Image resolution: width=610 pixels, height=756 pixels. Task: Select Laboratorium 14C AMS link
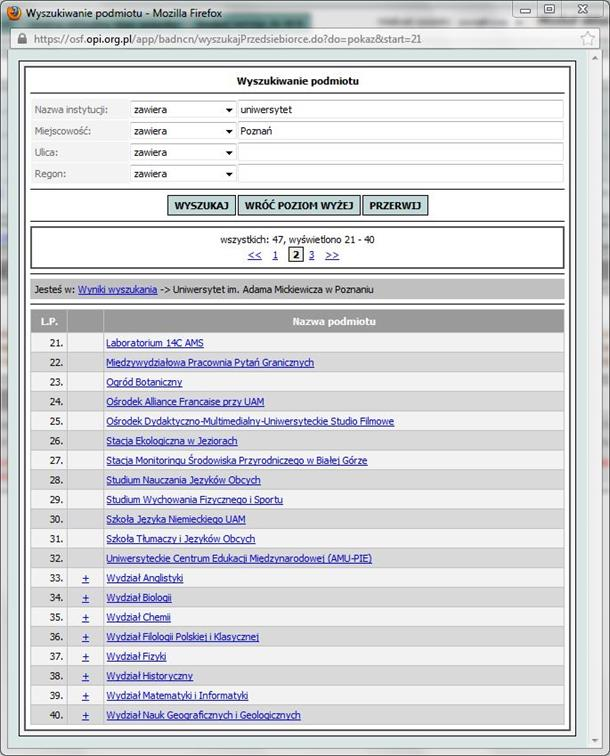155,343
